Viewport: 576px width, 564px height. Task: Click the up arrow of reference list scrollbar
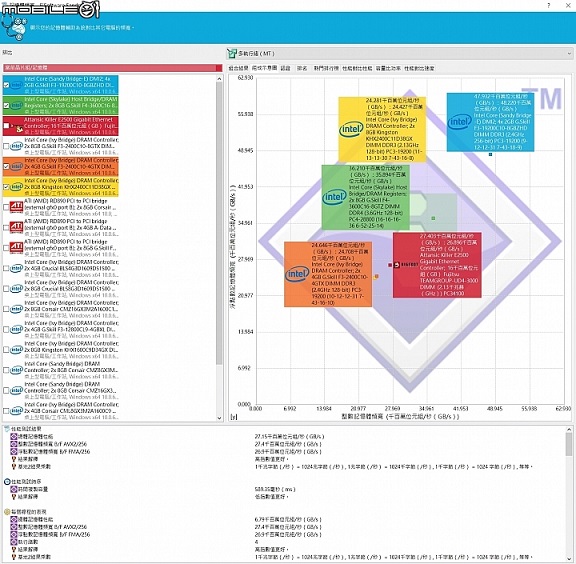pyautogui.click(x=219, y=79)
